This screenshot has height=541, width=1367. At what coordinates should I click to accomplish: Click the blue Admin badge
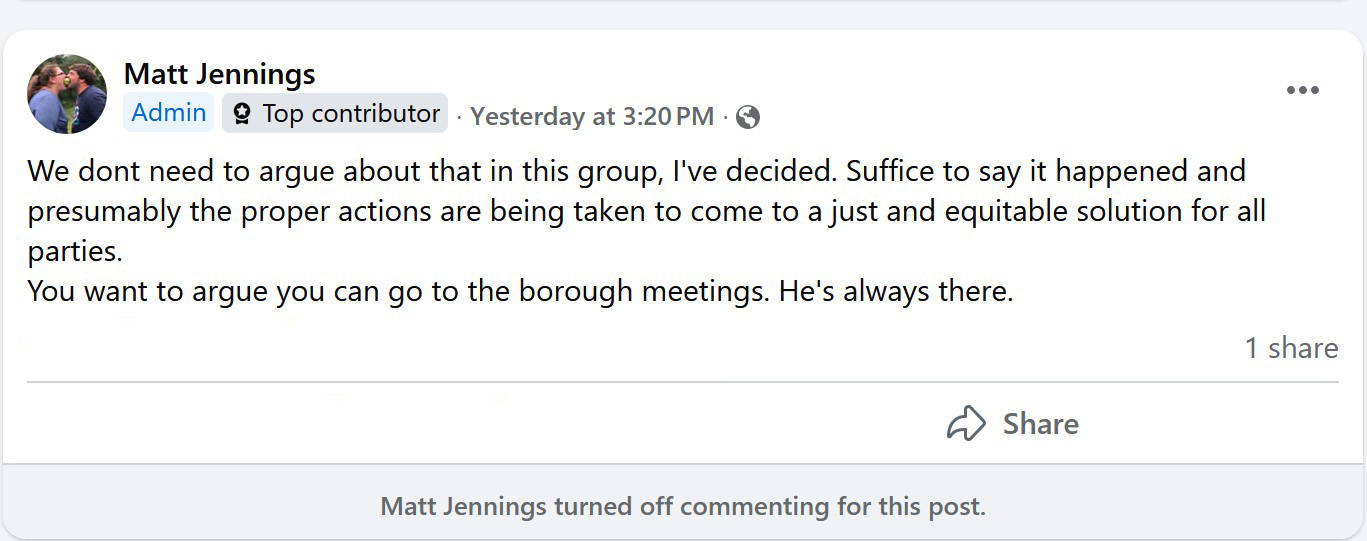pyautogui.click(x=169, y=113)
